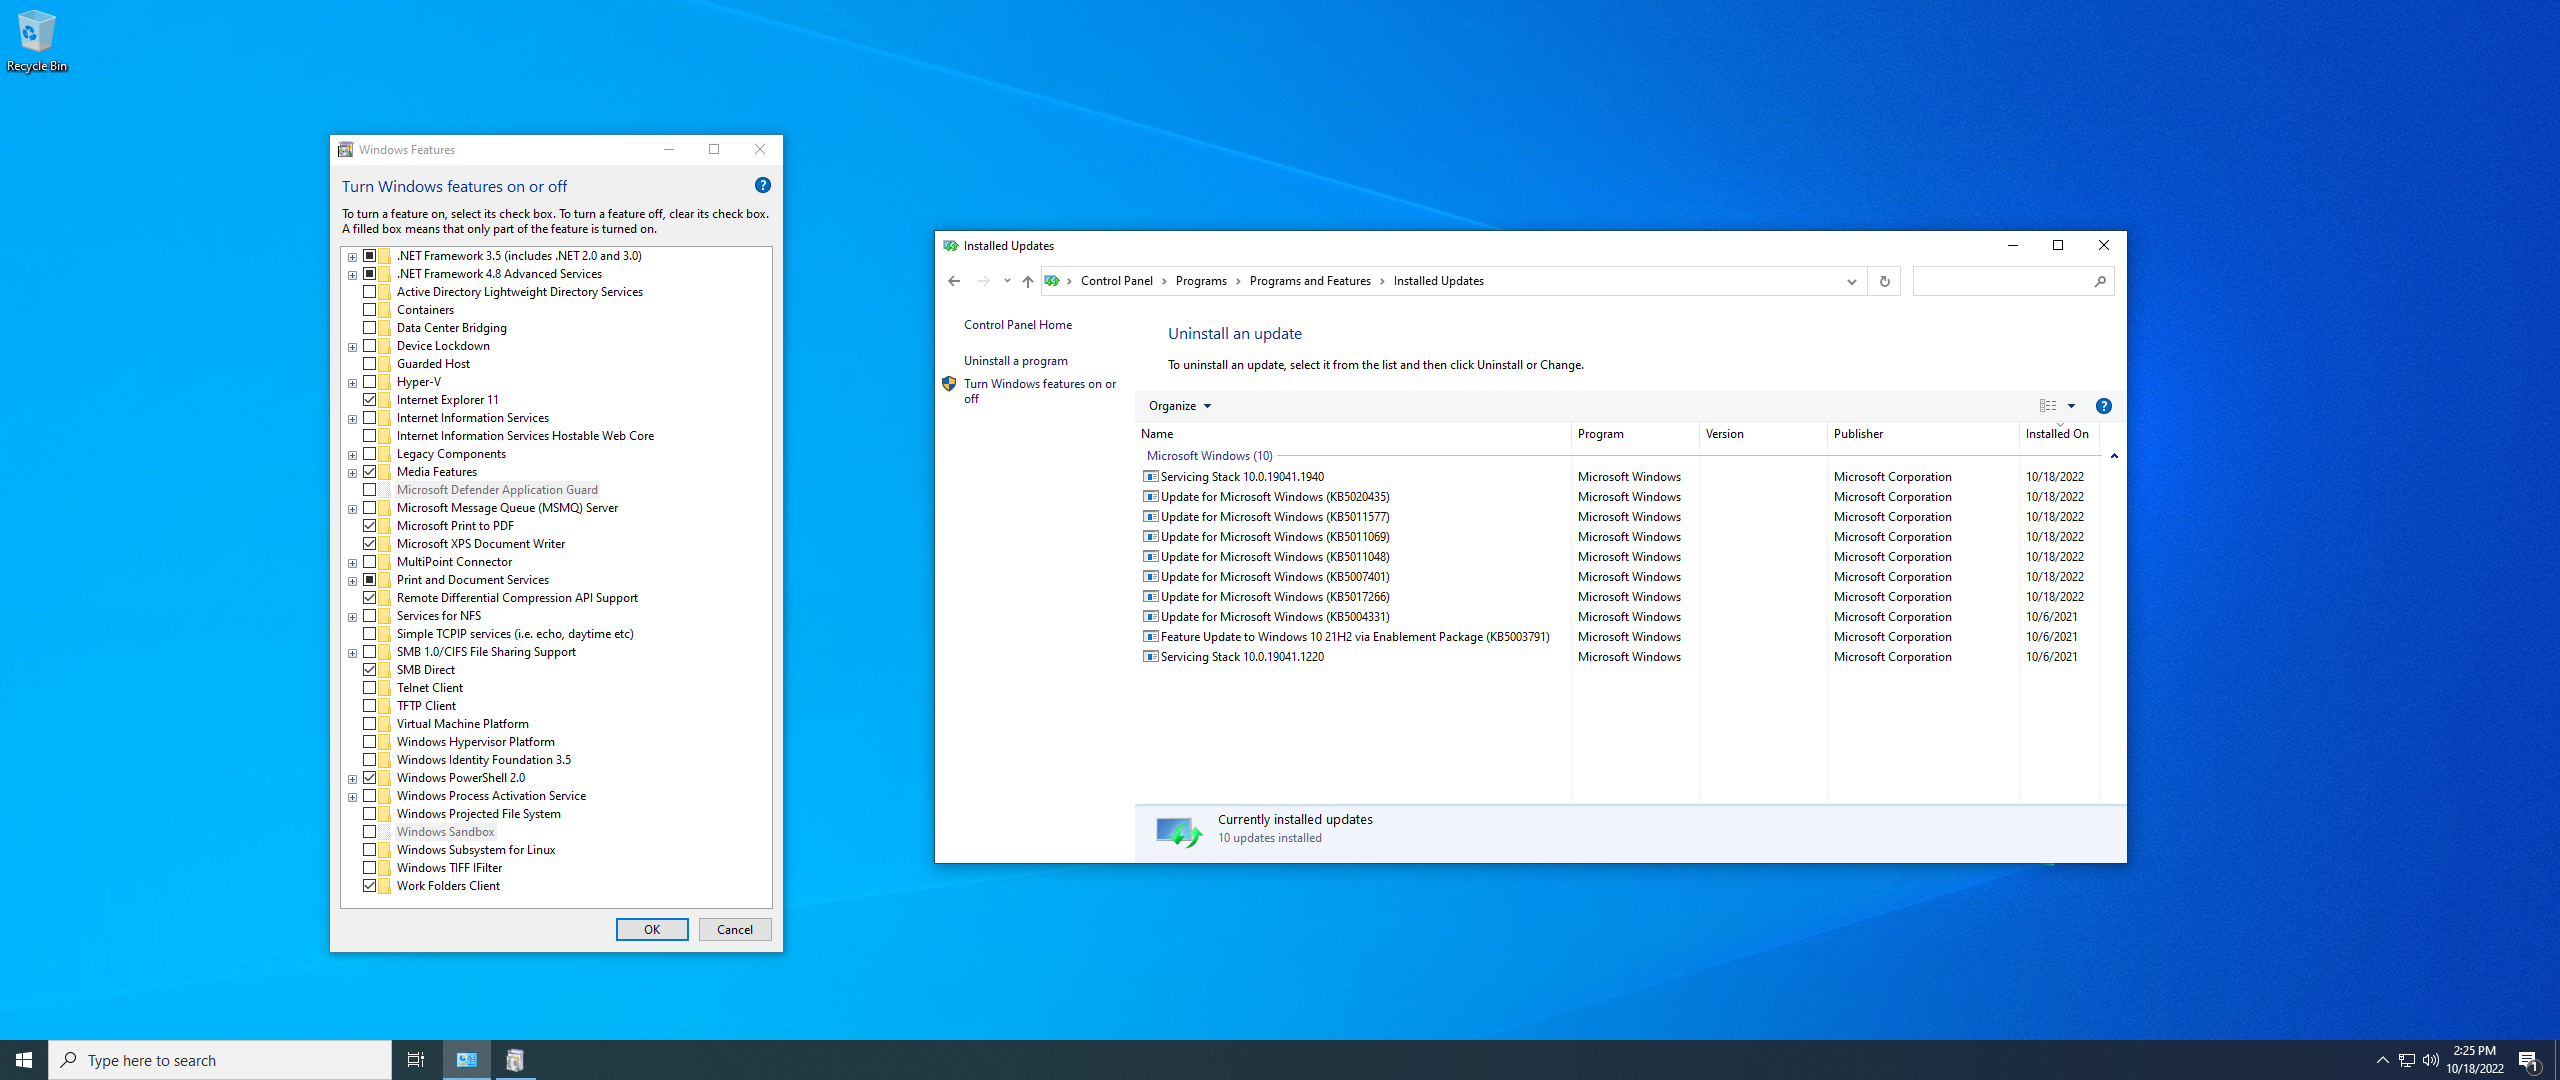
Task: Enable TFTP Client checkbox
Action: [x=370, y=706]
